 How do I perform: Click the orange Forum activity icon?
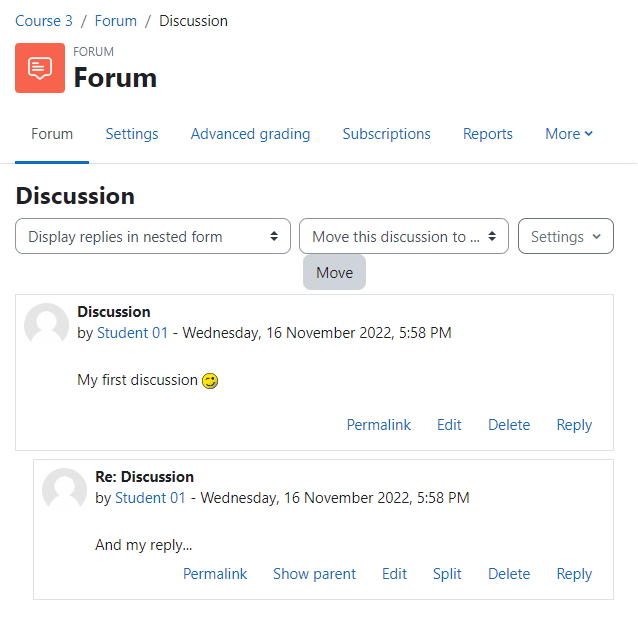[40, 68]
